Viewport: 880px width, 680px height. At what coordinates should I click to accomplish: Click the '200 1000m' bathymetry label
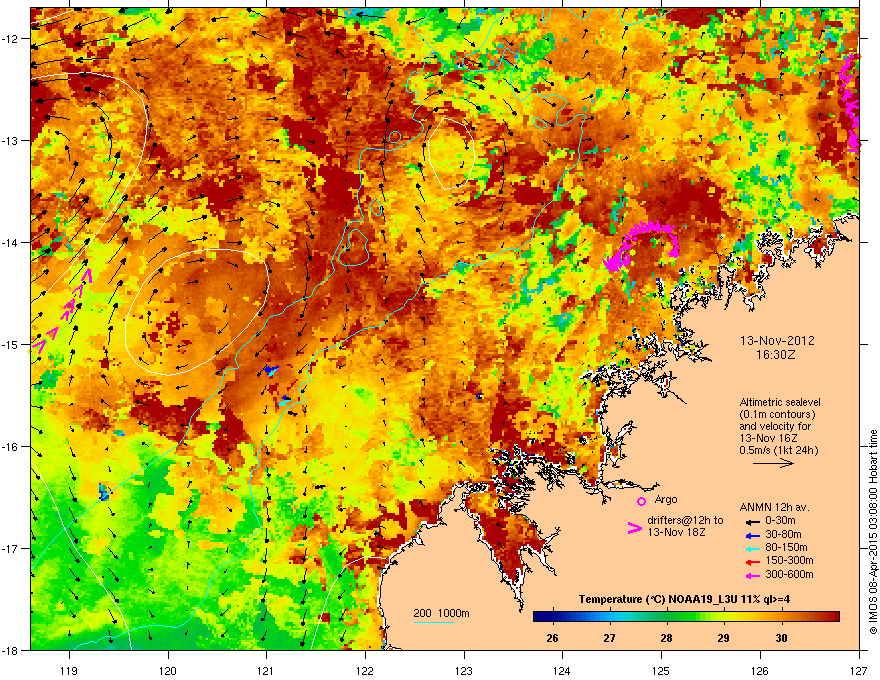click(x=441, y=613)
